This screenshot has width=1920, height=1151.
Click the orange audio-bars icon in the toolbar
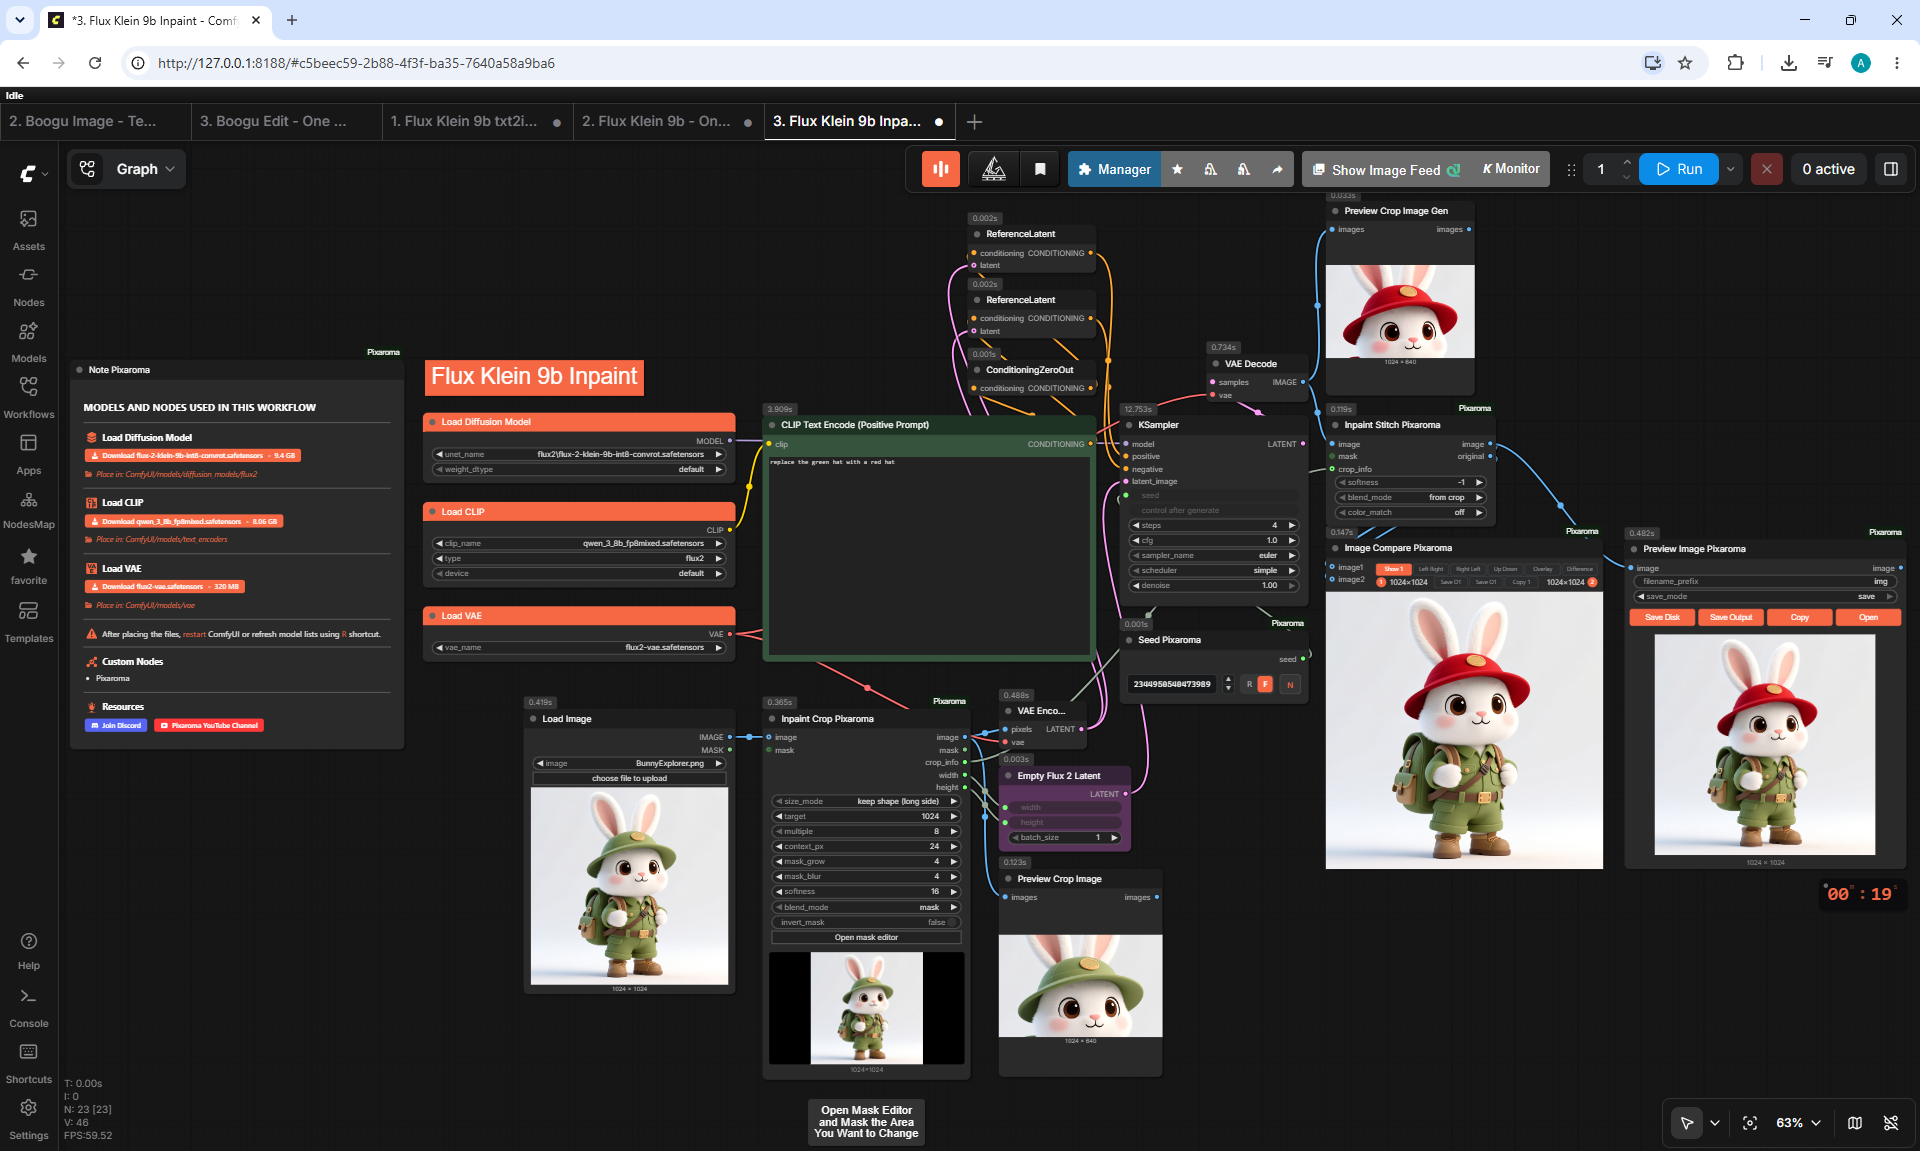(x=940, y=169)
